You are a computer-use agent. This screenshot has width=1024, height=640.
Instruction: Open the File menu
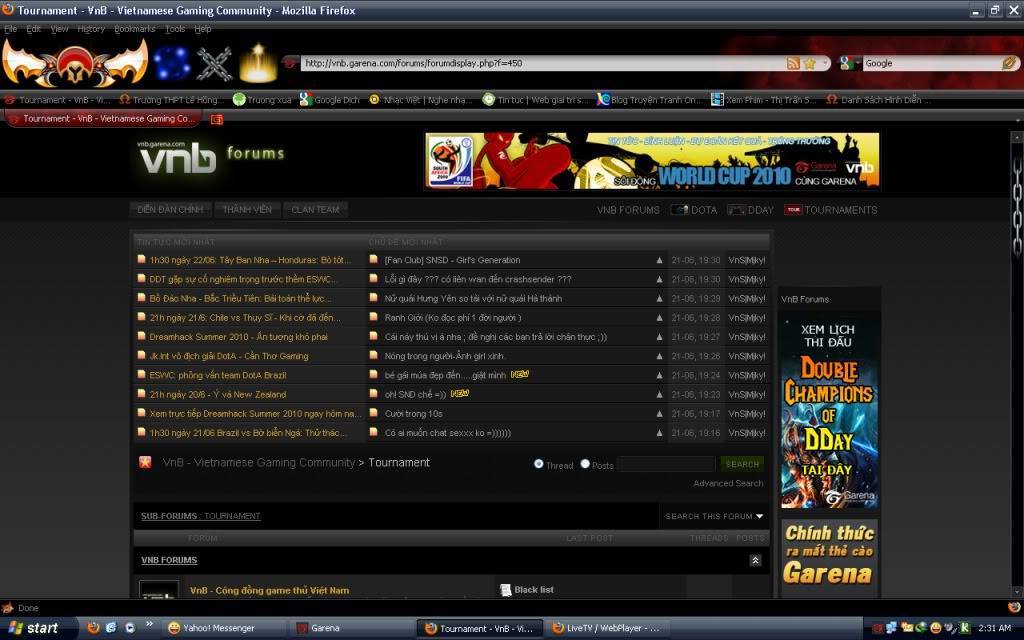coord(10,29)
